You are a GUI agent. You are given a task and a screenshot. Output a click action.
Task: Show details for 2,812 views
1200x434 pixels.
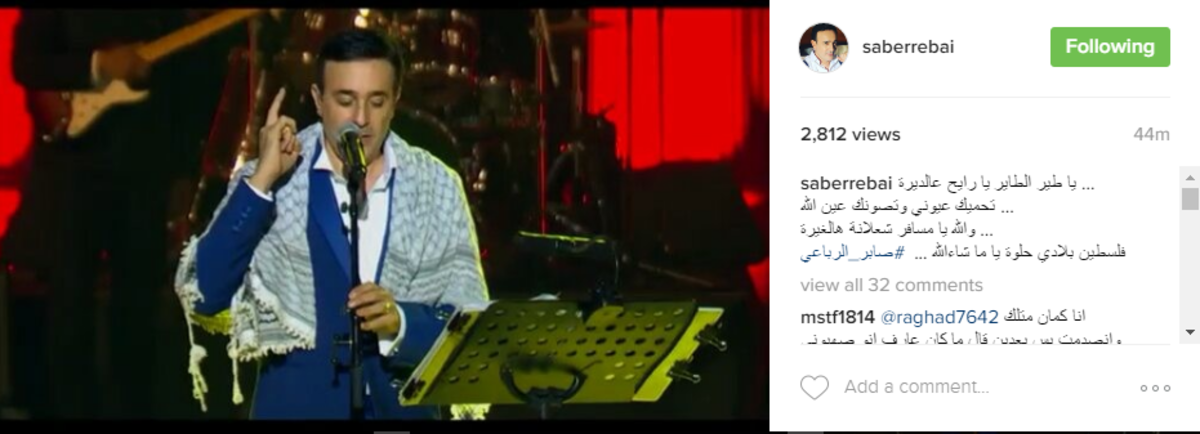pyautogui.click(x=851, y=134)
